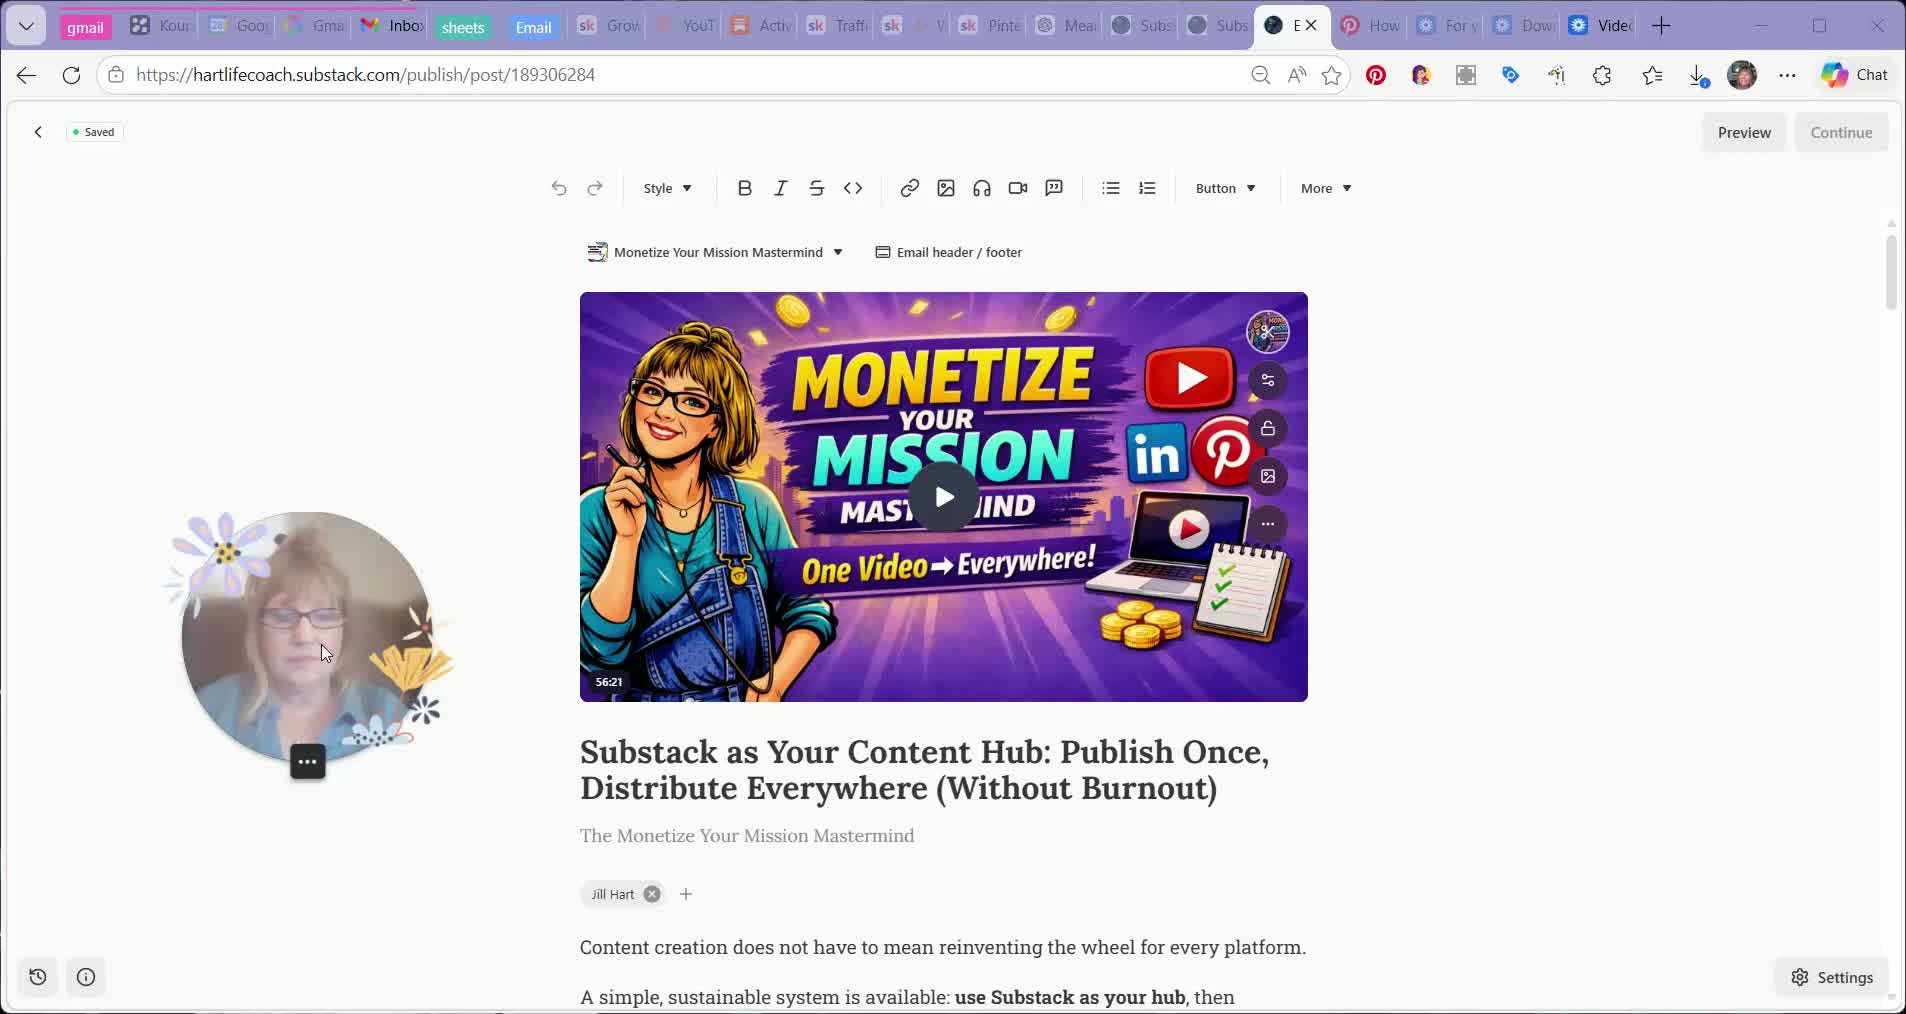This screenshot has height=1014, width=1906.
Task: Insert an image from the toolbar
Action: pyautogui.click(x=945, y=188)
